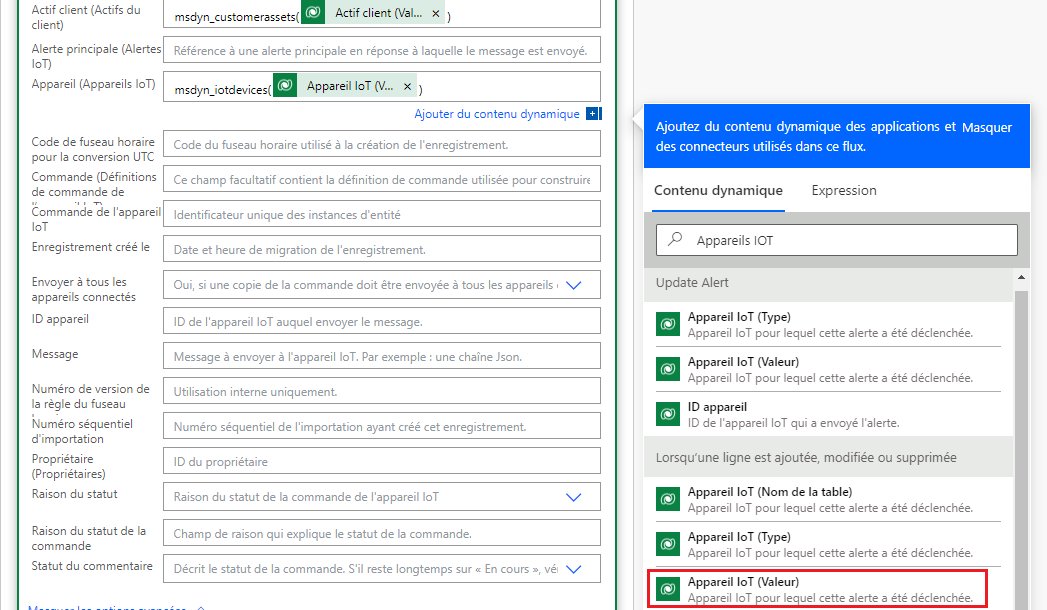Click the Lorsqu'une ligne est ajoutée section header

tap(828, 457)
